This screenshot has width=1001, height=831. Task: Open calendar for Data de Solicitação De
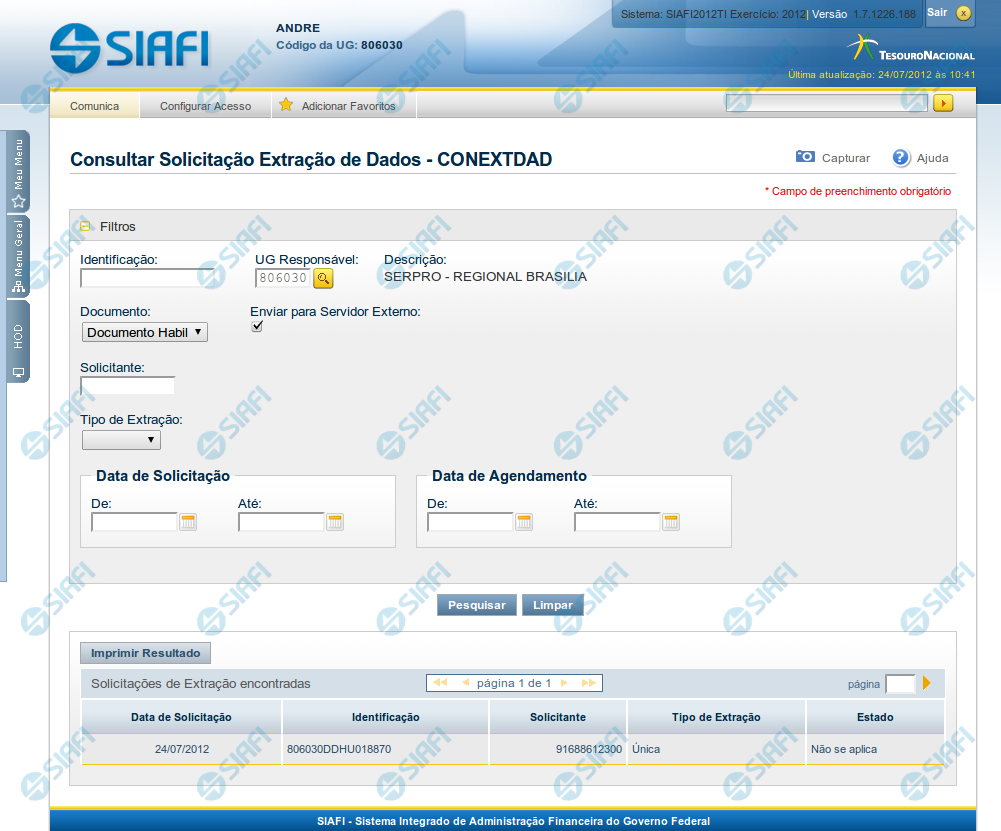click(x=188, y=522)
